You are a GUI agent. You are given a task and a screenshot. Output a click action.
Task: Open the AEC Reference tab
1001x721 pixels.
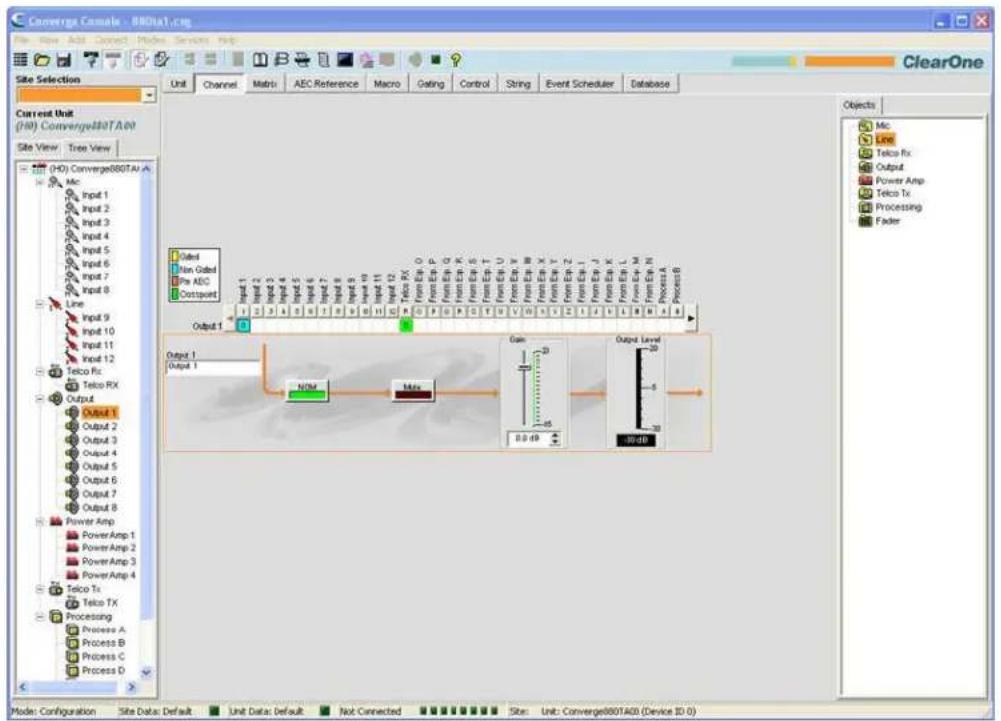(326, 84)
